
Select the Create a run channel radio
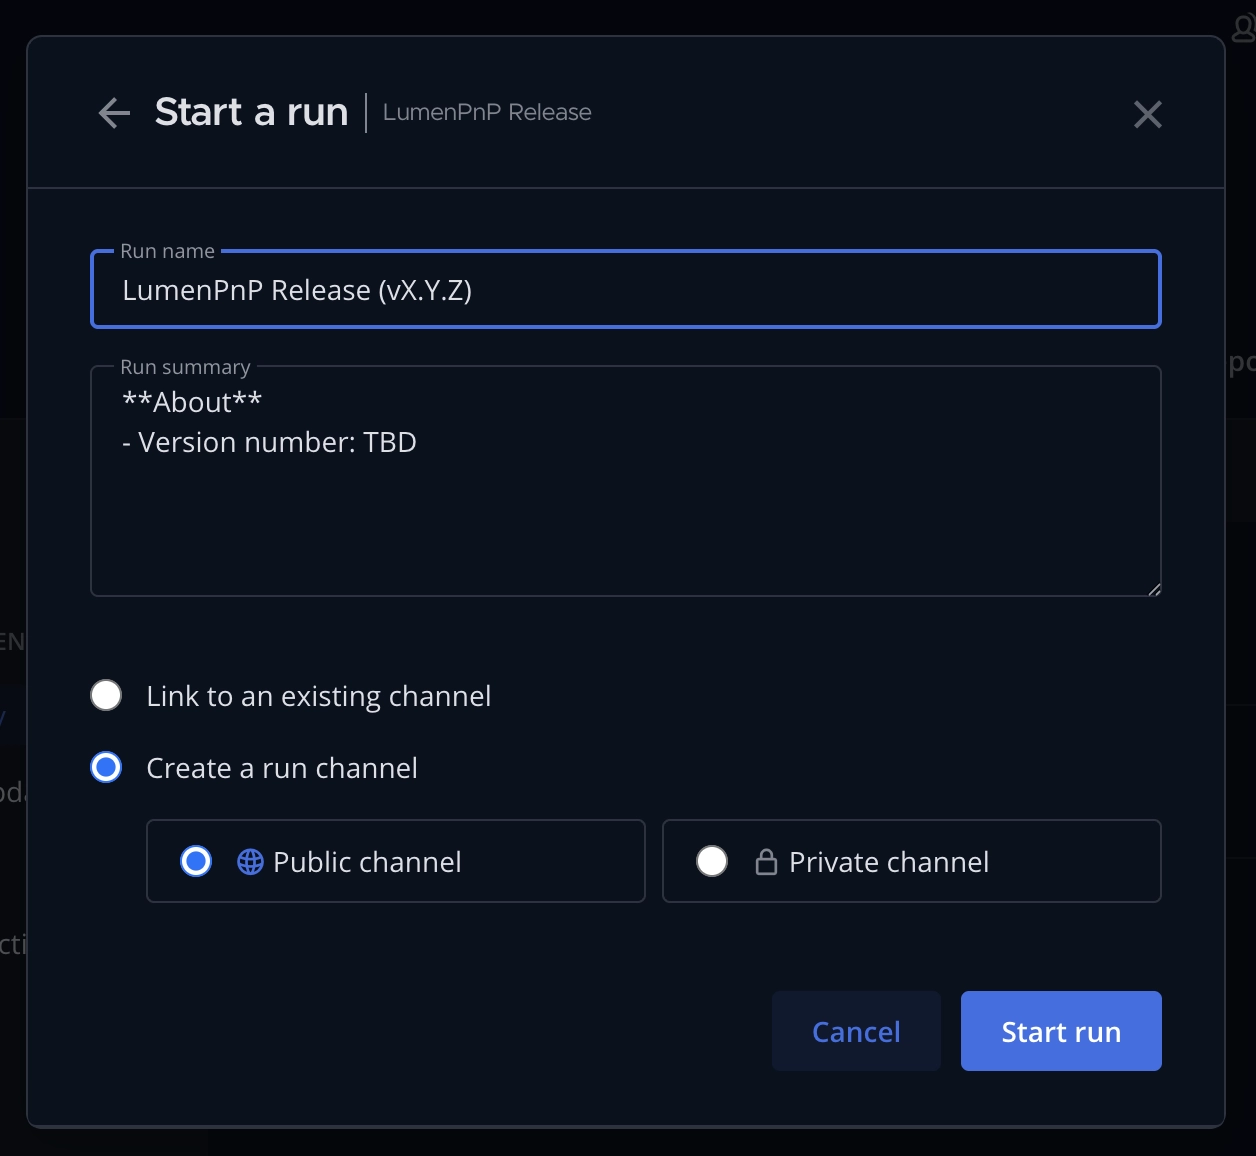coord(106,767)
